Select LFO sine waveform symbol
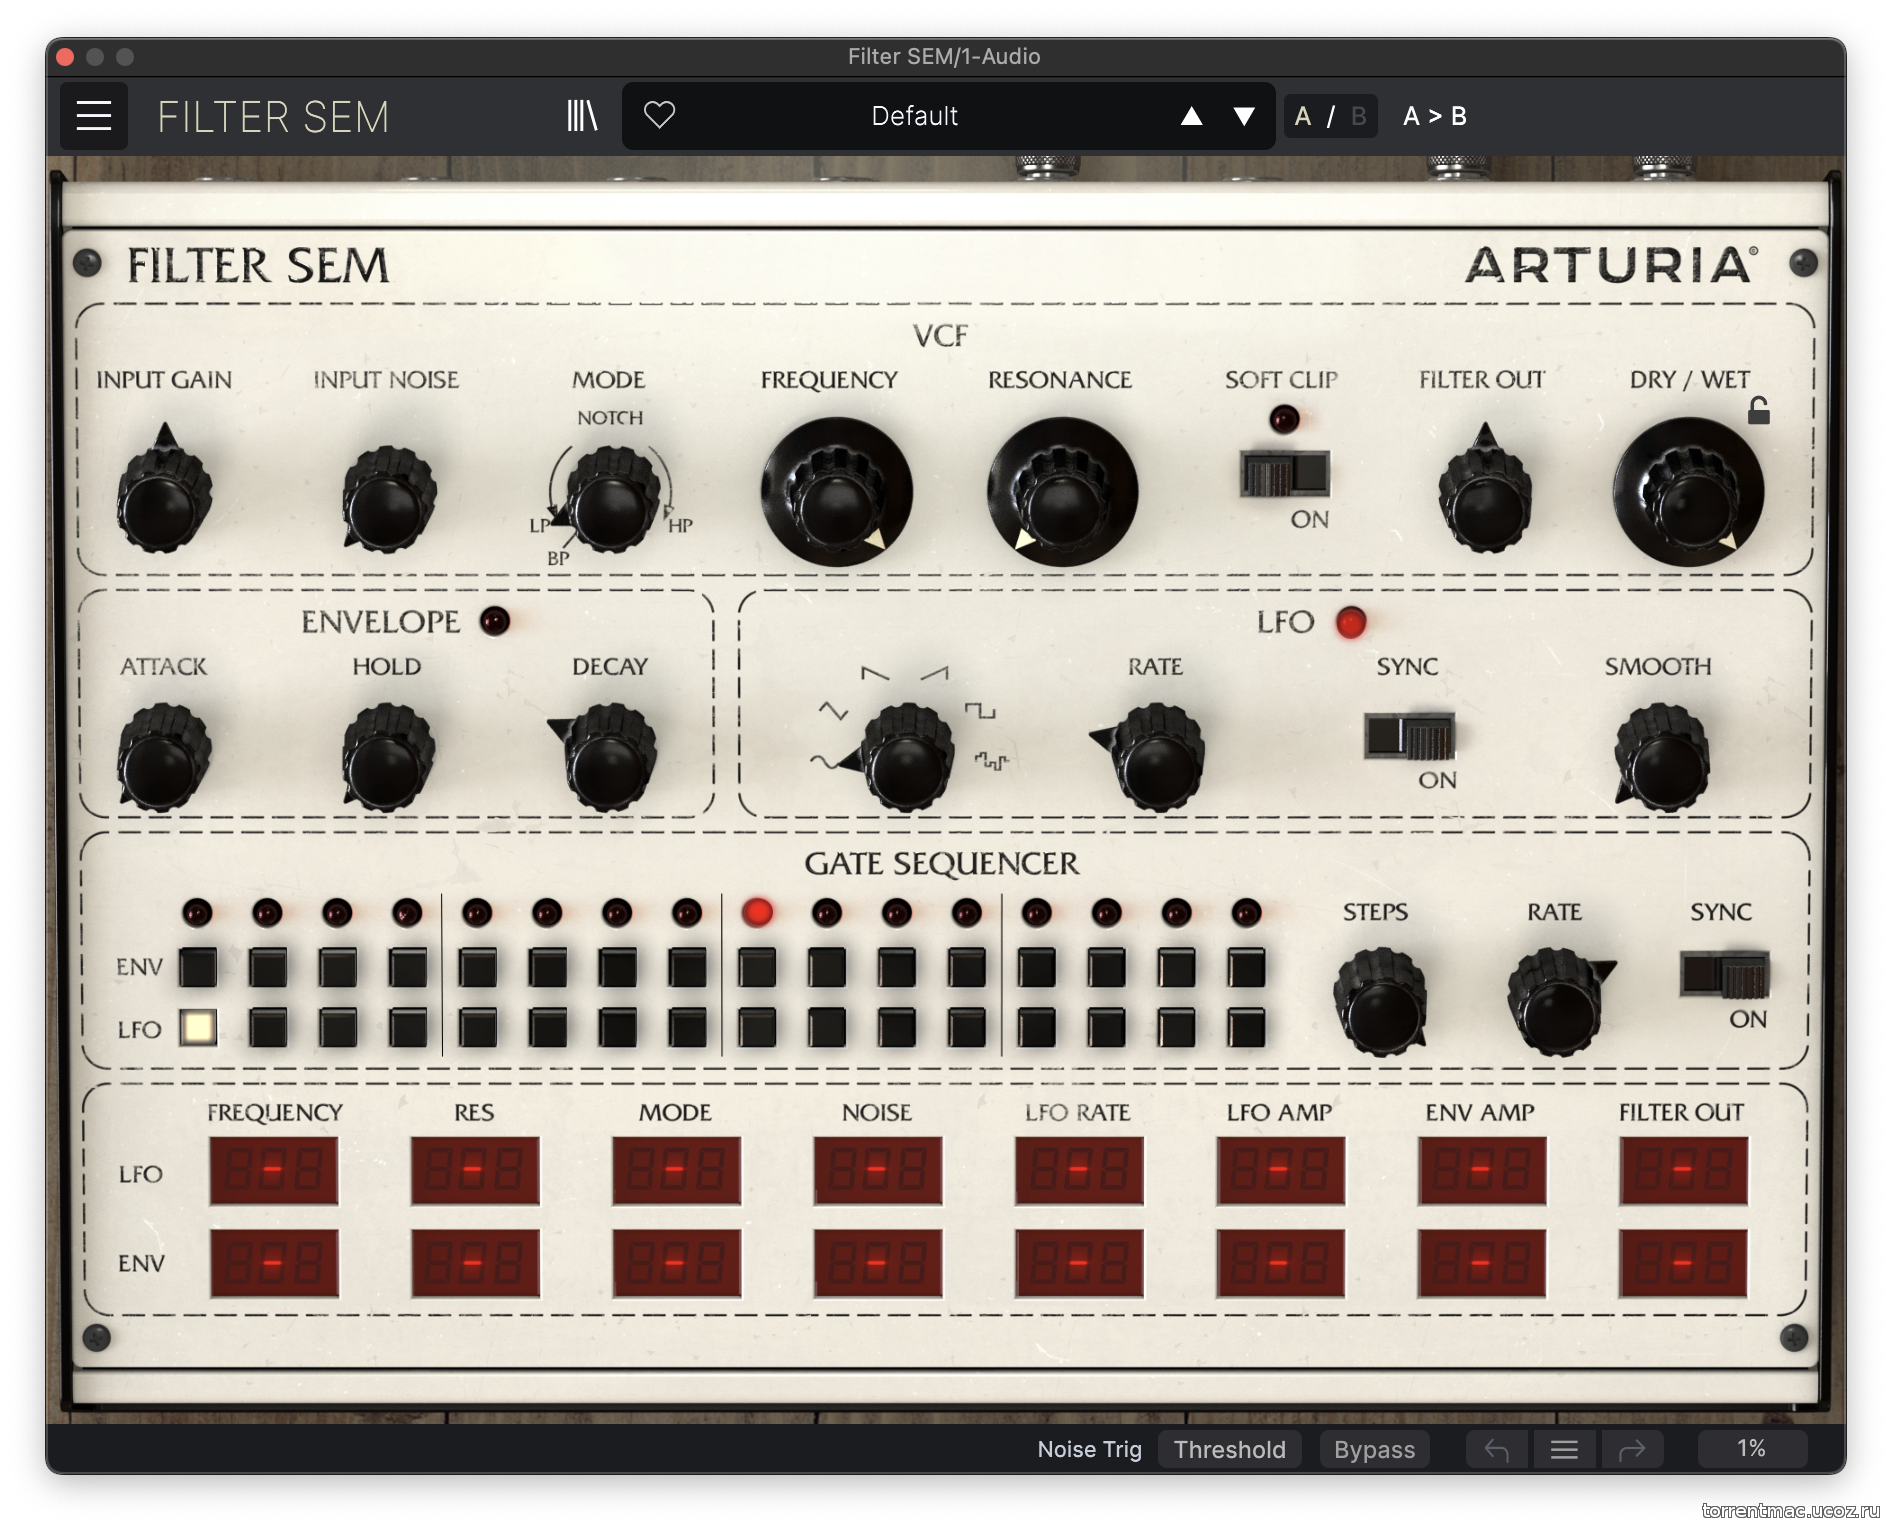Screen dimensions: 1892x1528 tap(824, 762)
